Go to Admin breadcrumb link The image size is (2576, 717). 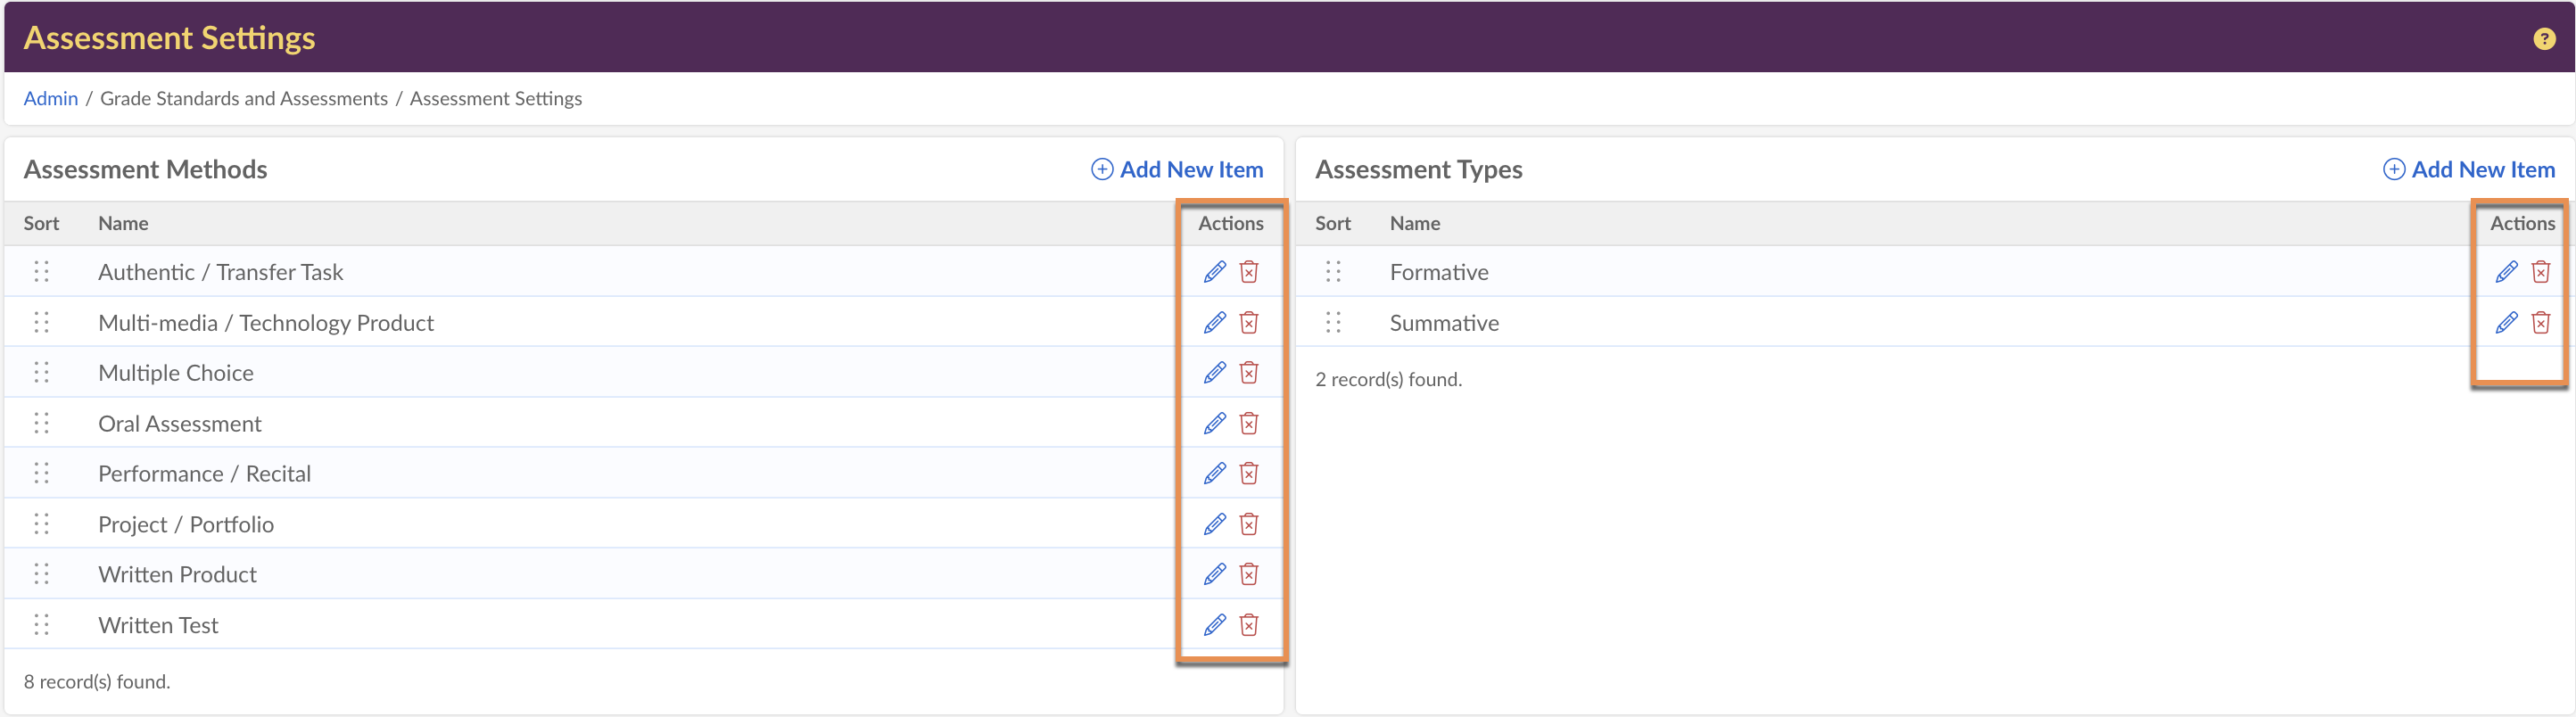[x=50, y=99]
